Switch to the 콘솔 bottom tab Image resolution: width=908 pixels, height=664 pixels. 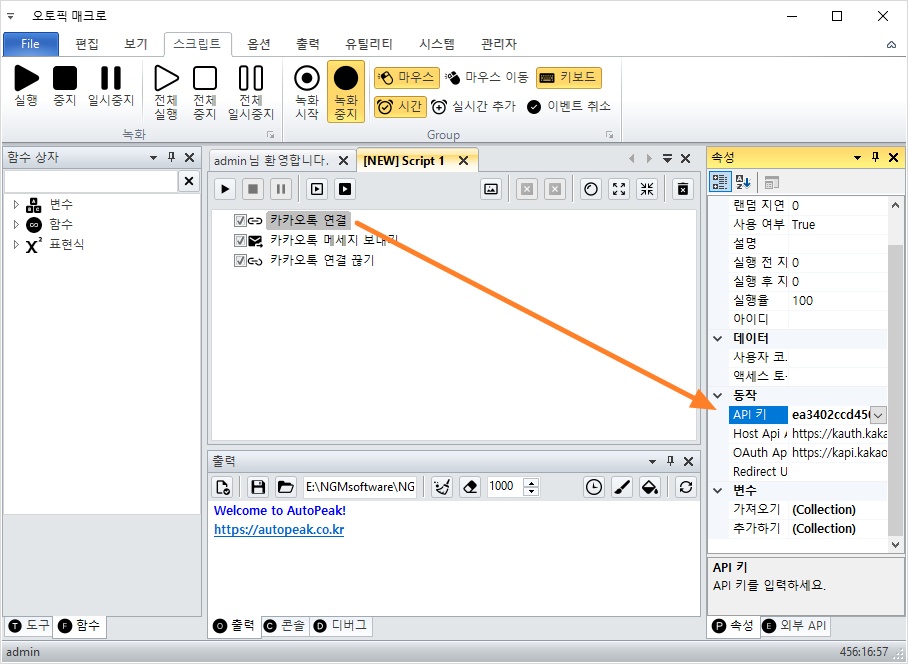coord(285,626)
